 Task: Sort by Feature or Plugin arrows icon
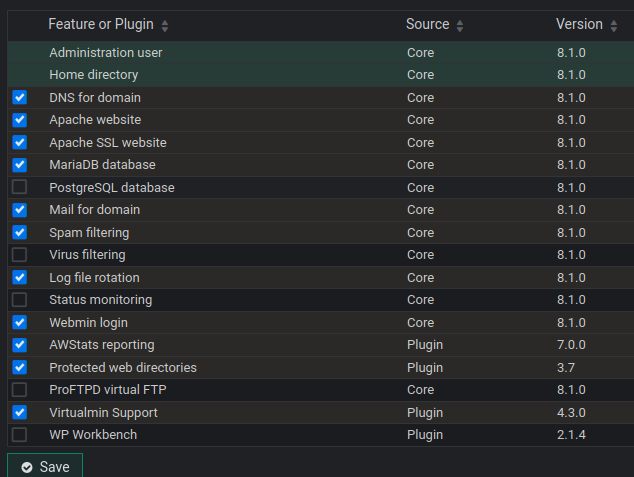165,26
